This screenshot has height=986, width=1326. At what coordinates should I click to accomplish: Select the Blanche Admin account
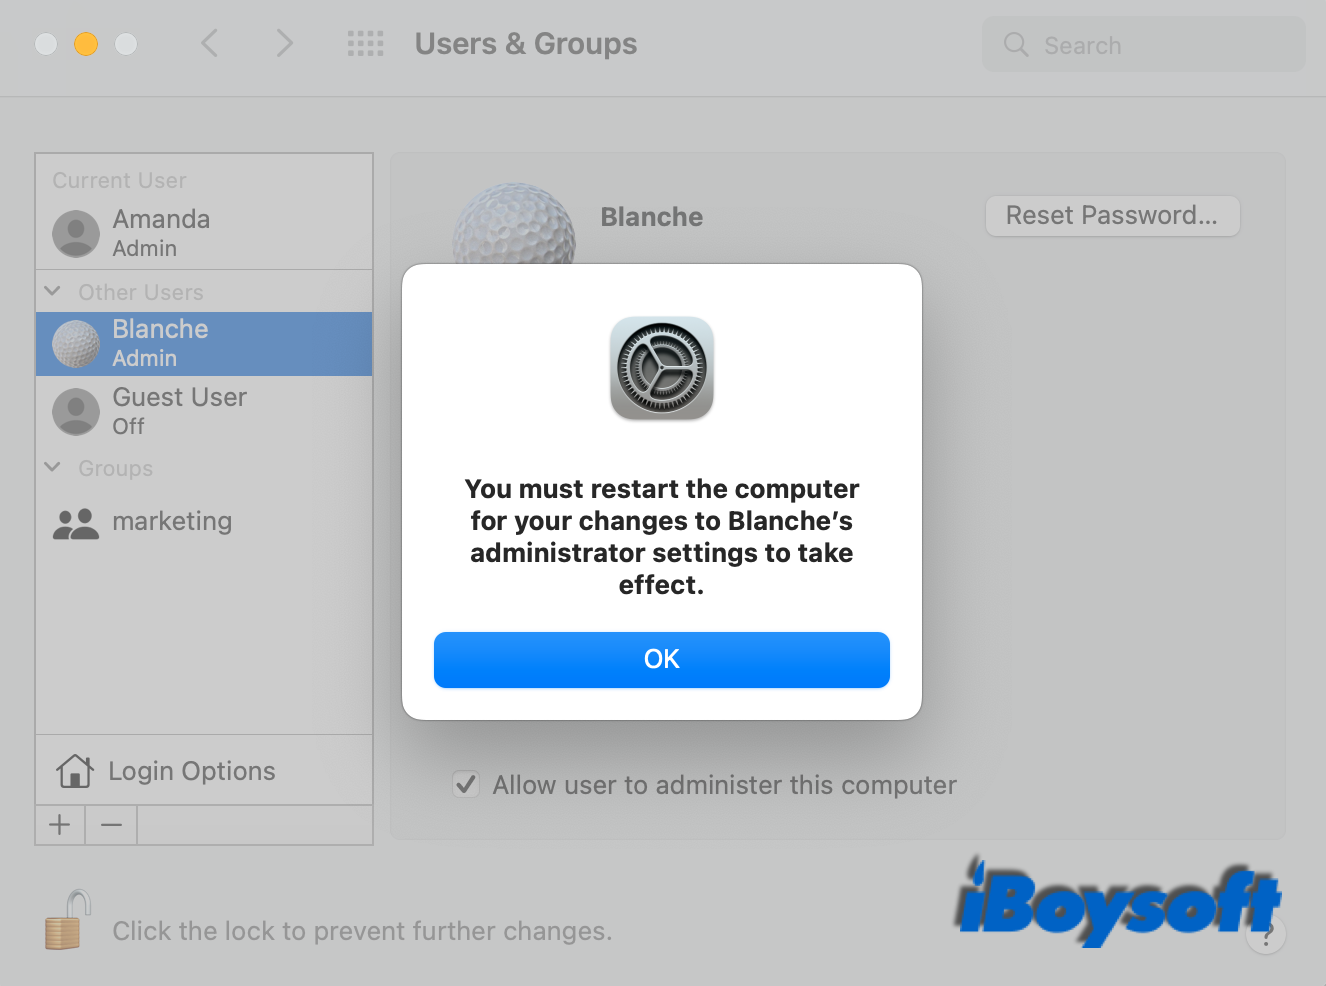click(204, 344)
